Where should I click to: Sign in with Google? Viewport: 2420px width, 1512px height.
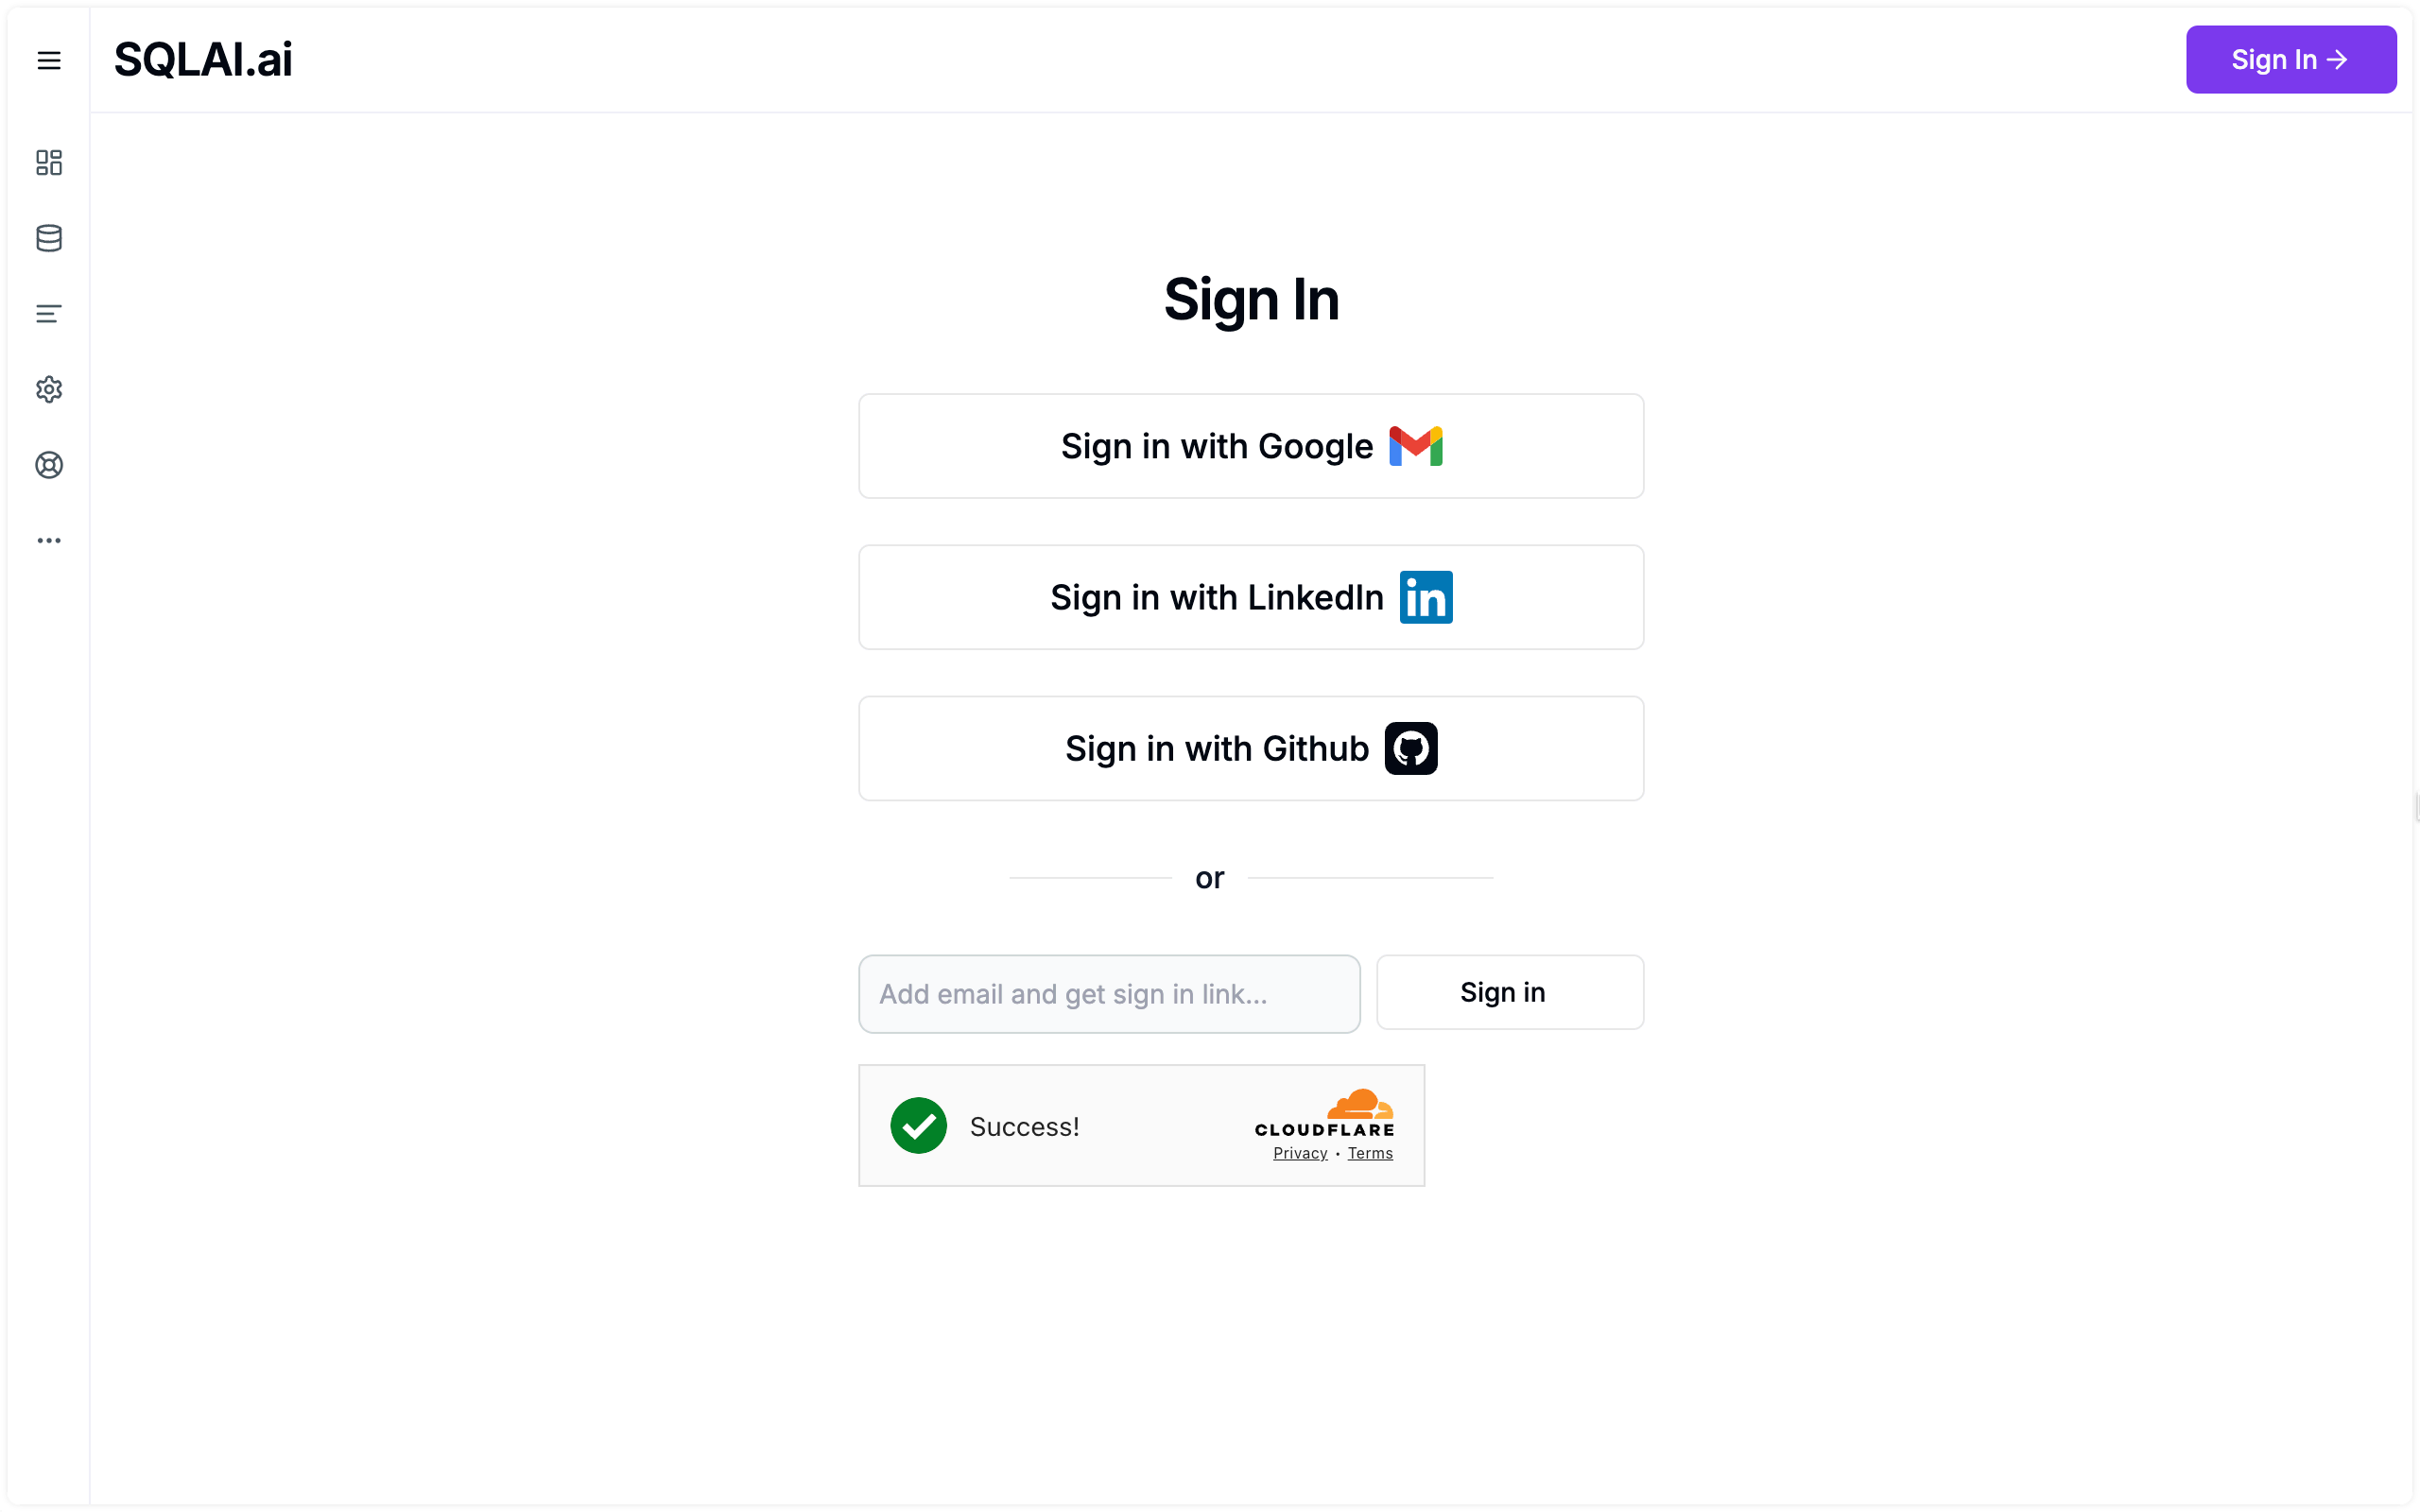coord(1251,446)
